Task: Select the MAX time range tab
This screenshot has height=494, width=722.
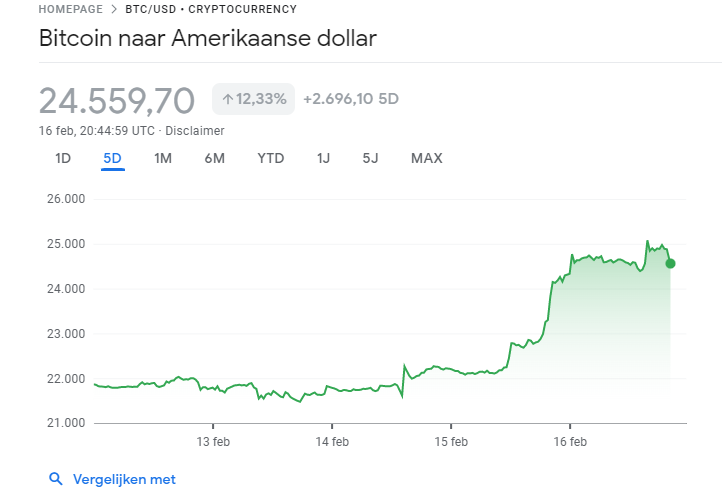Action: (x=427, y=158)
